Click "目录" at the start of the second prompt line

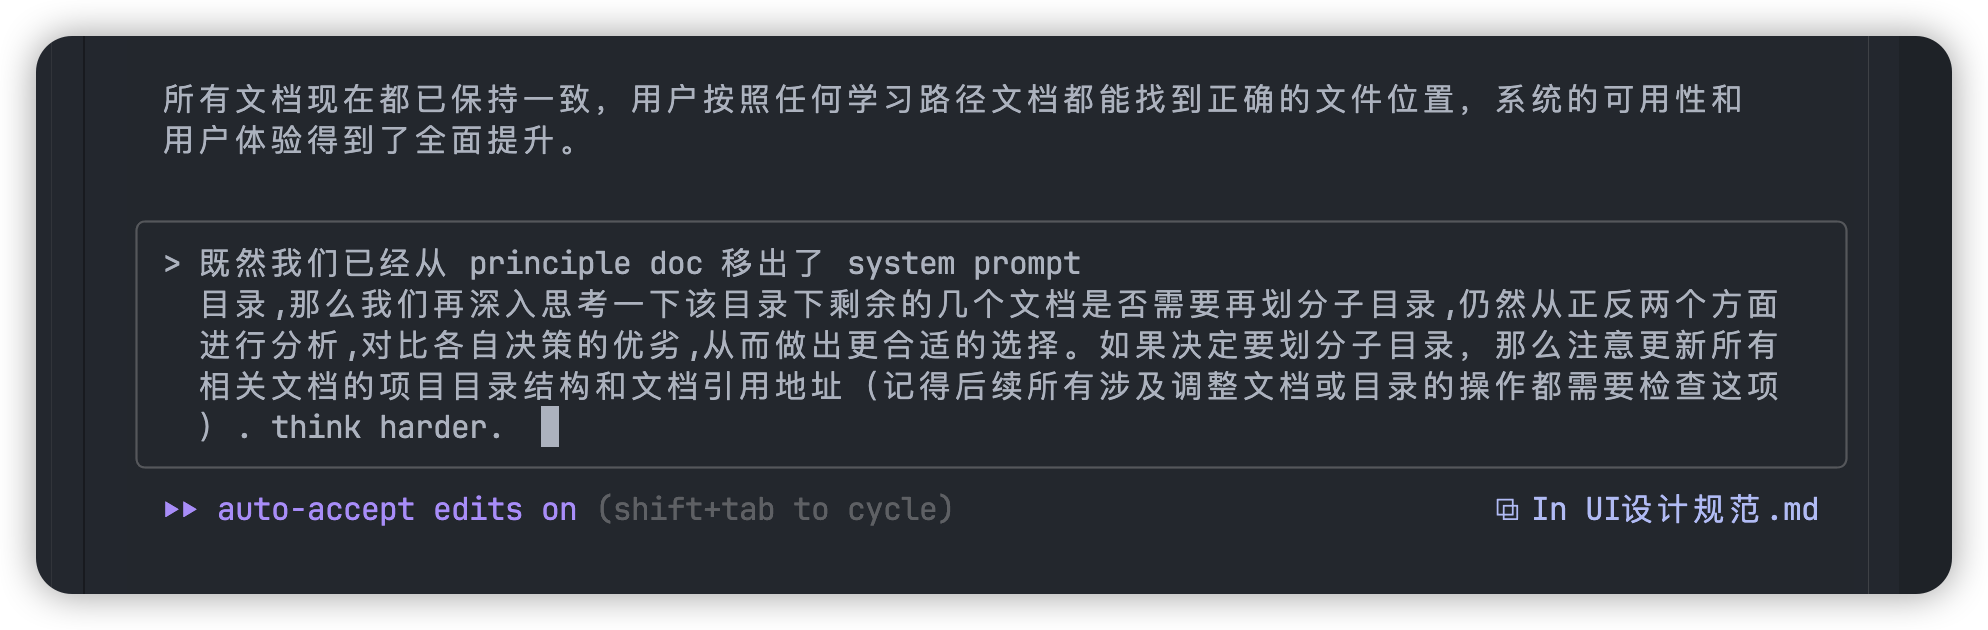point(234,305)
